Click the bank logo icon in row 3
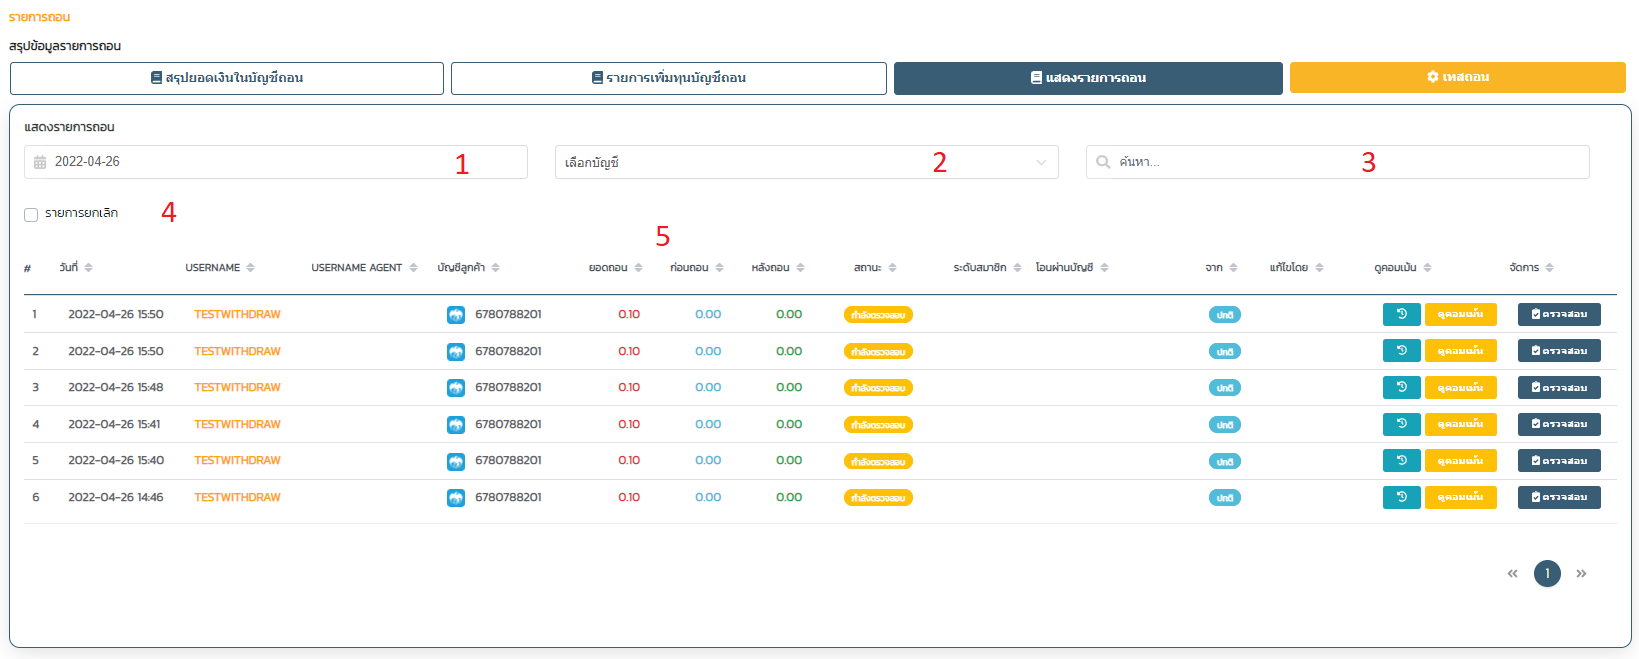The width and height of the screenshot is (1639, 659). click(456, 388)
